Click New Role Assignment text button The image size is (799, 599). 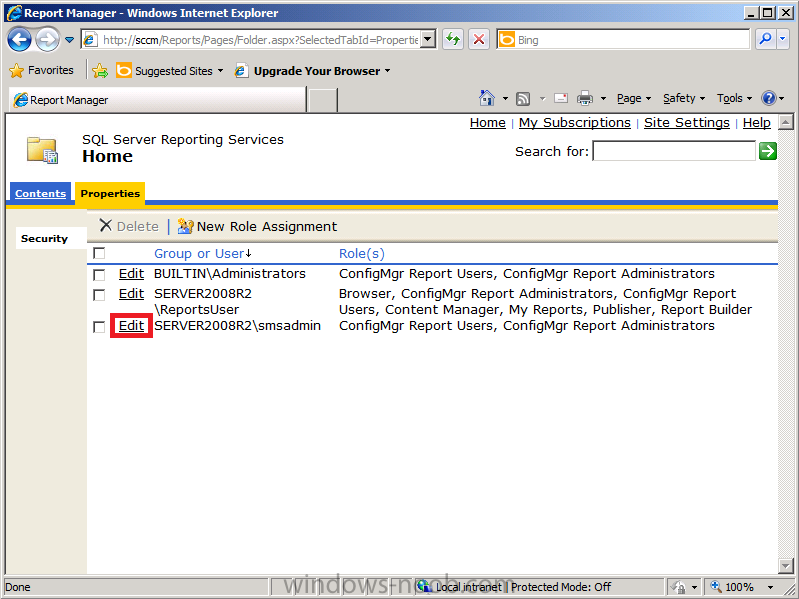pyautogui.click(x=267, y=226)
